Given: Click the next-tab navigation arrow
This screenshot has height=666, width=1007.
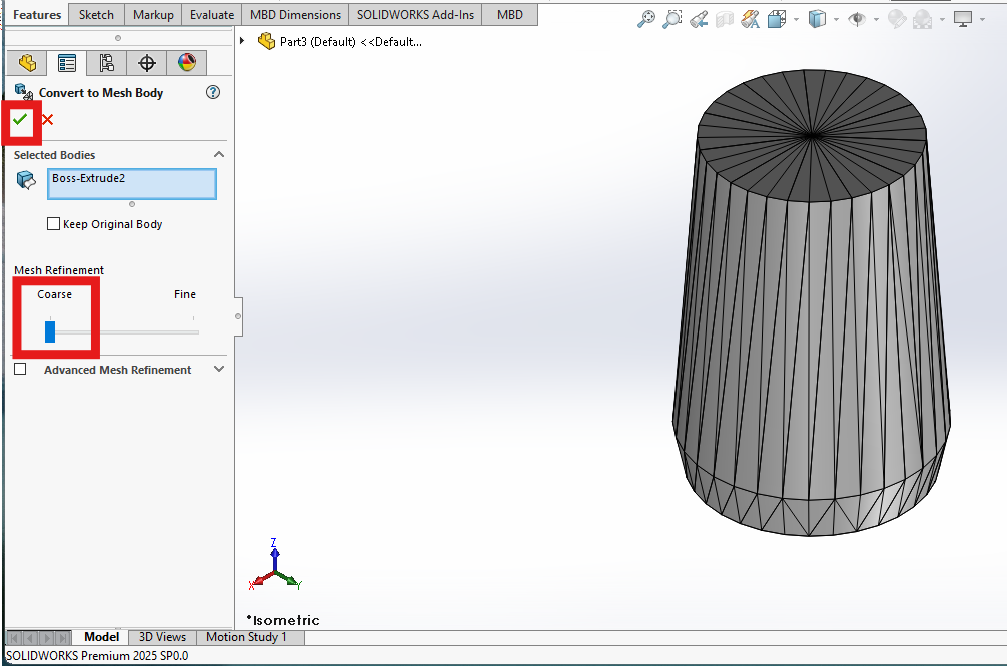Looking at the screenshot, I should pos(47,638).
